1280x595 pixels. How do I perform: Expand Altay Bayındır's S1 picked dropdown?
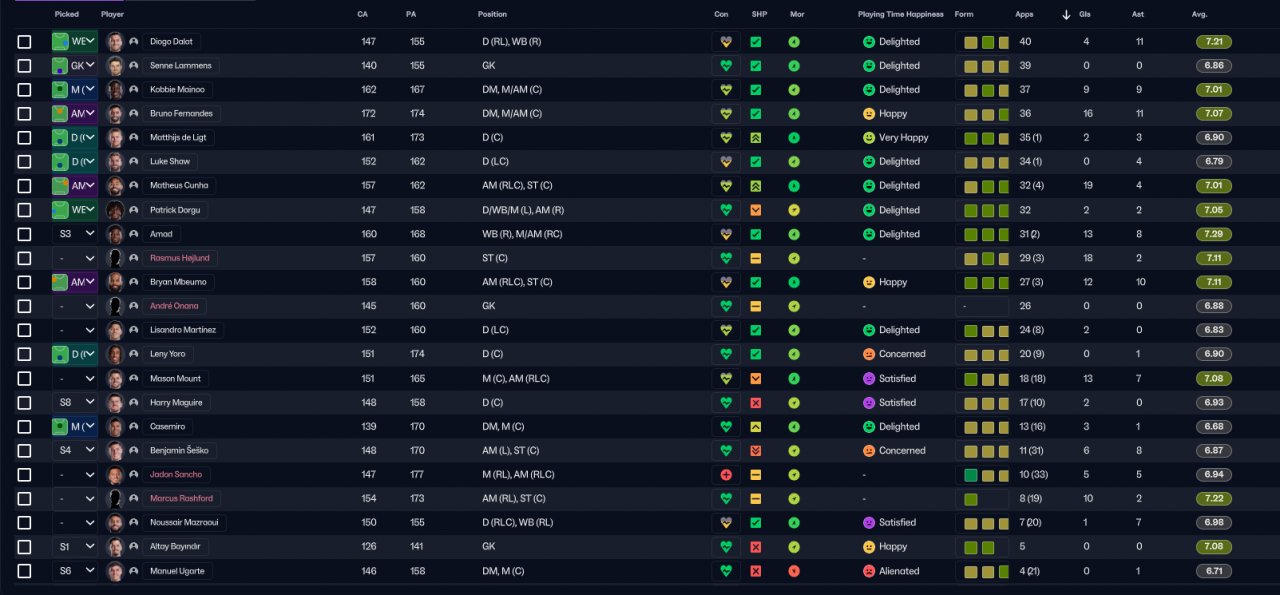pos(75,547)
